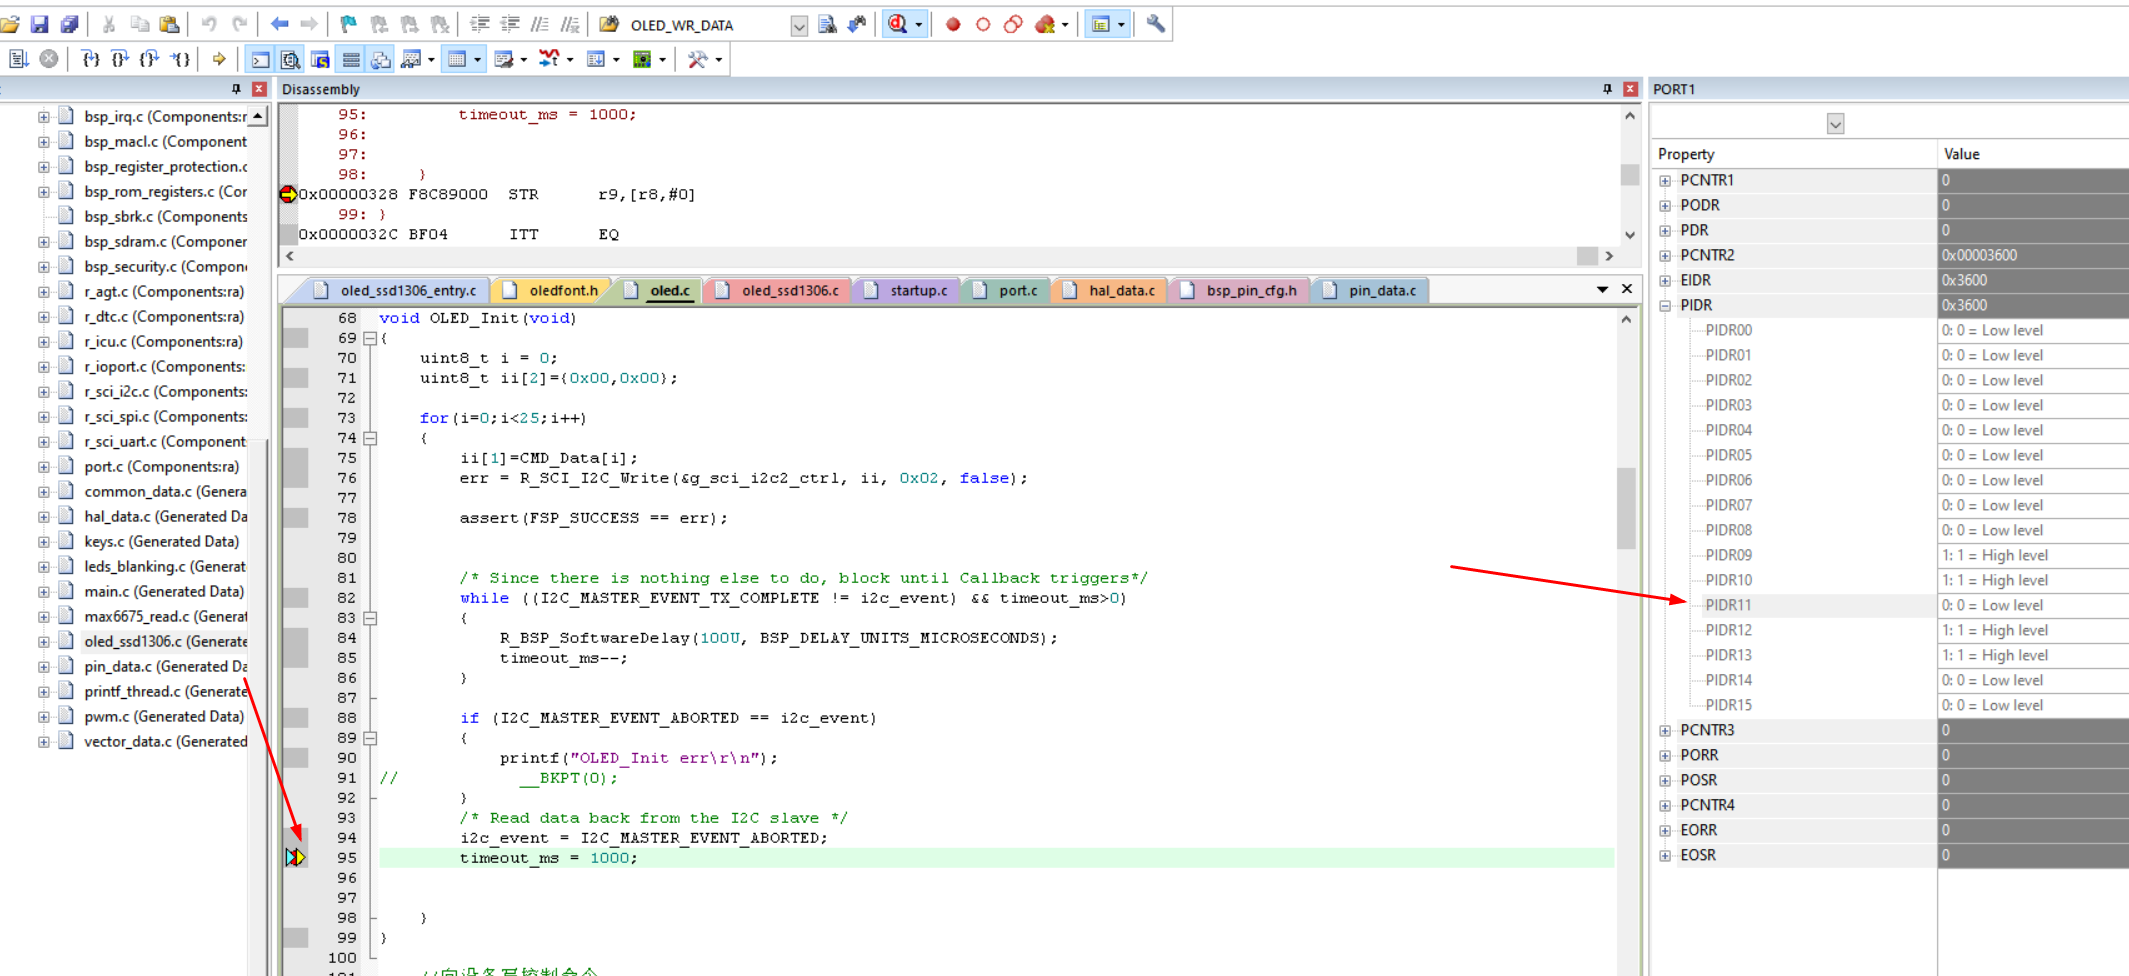This screenshot has width=2129, height=976.
Task: Open the editor tab list arrow
Action: pos(1602,289)
